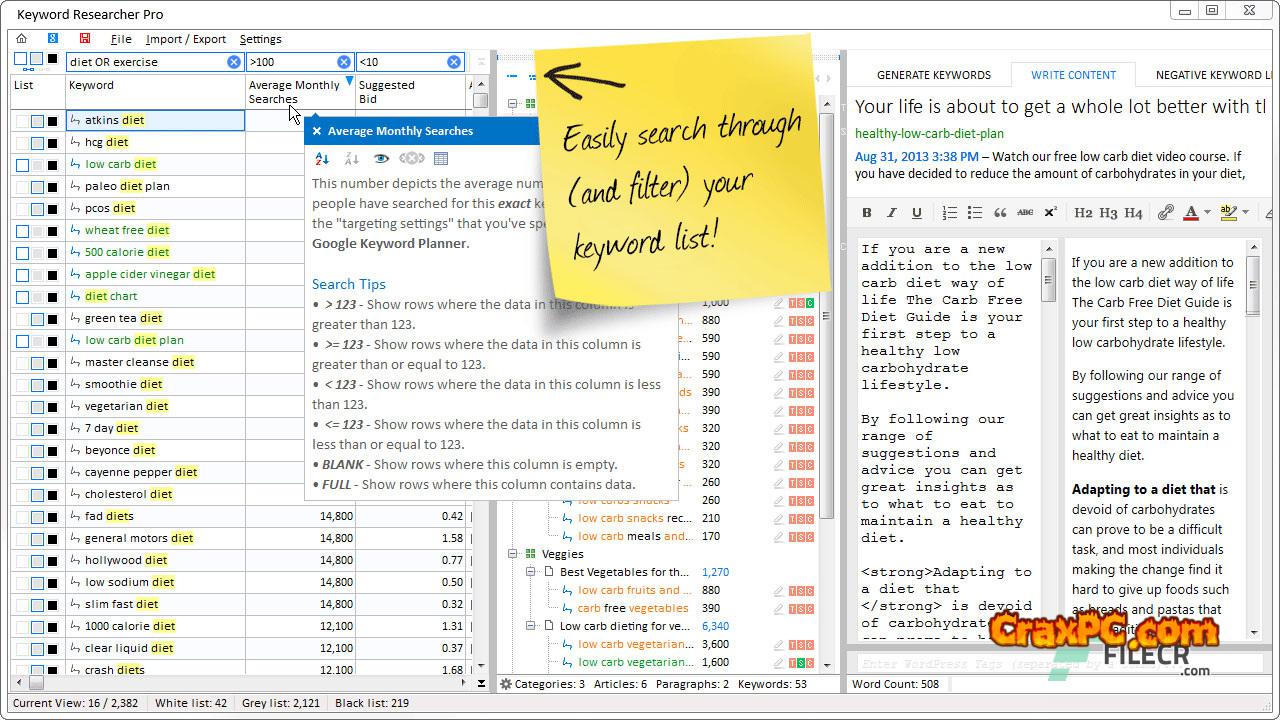Click the table grid icon in the popup
The width and height of the screenshot is (1280, 720).
[x=441, y=159]
